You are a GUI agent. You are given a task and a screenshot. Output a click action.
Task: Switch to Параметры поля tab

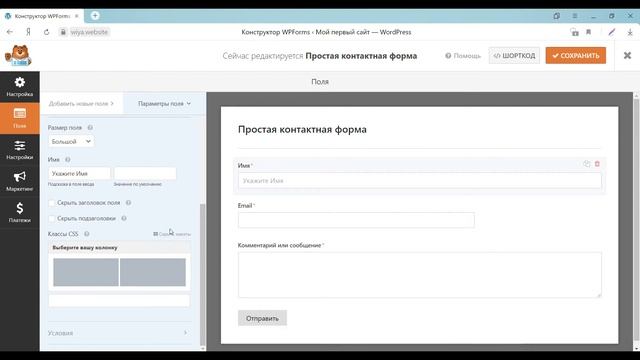click(164, 104)
